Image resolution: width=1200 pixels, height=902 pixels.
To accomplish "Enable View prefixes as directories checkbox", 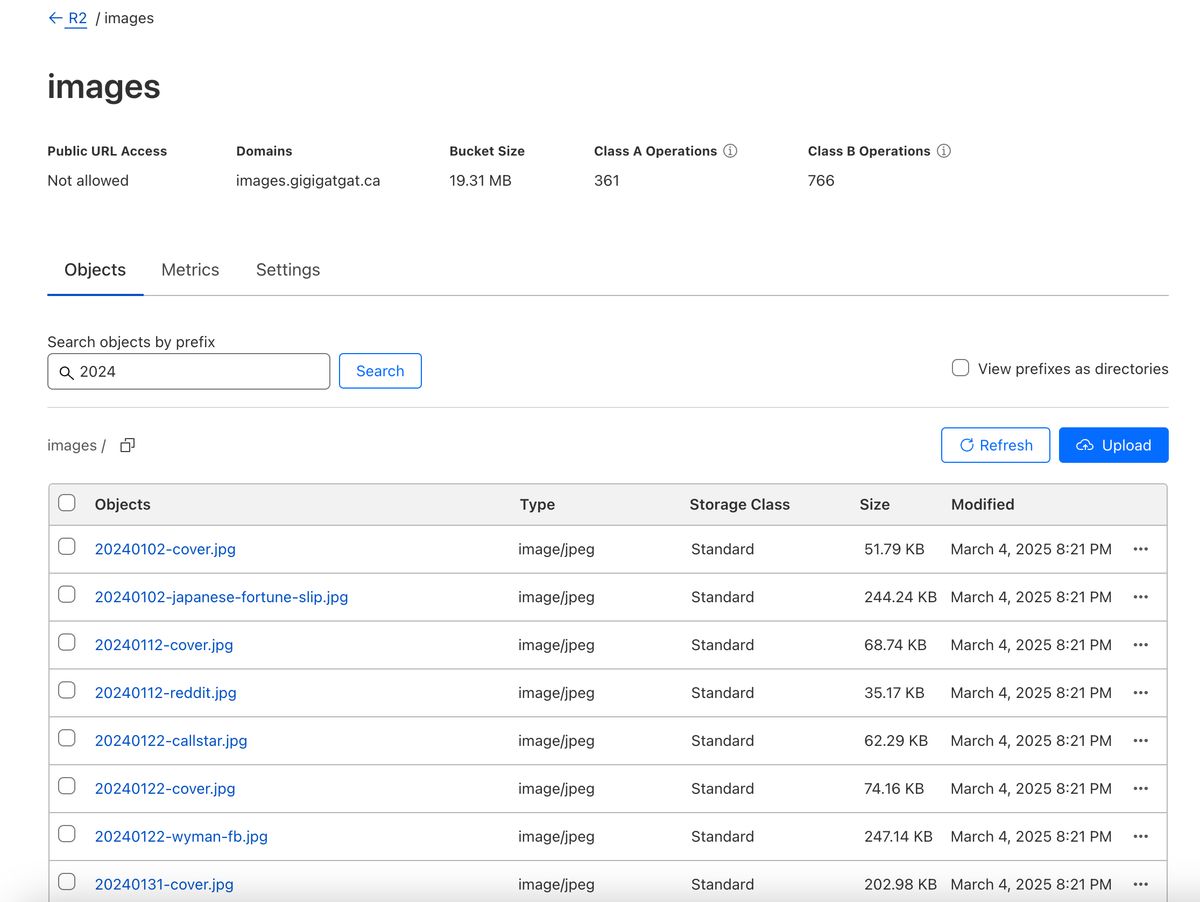I will coord(960,368).
